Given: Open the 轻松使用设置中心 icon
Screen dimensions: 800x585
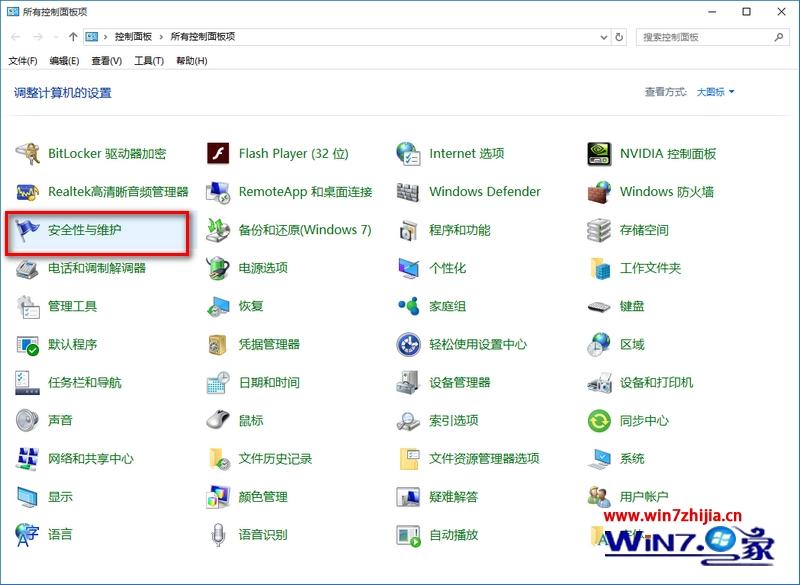Looking at the screenshot, I should 409,345.
